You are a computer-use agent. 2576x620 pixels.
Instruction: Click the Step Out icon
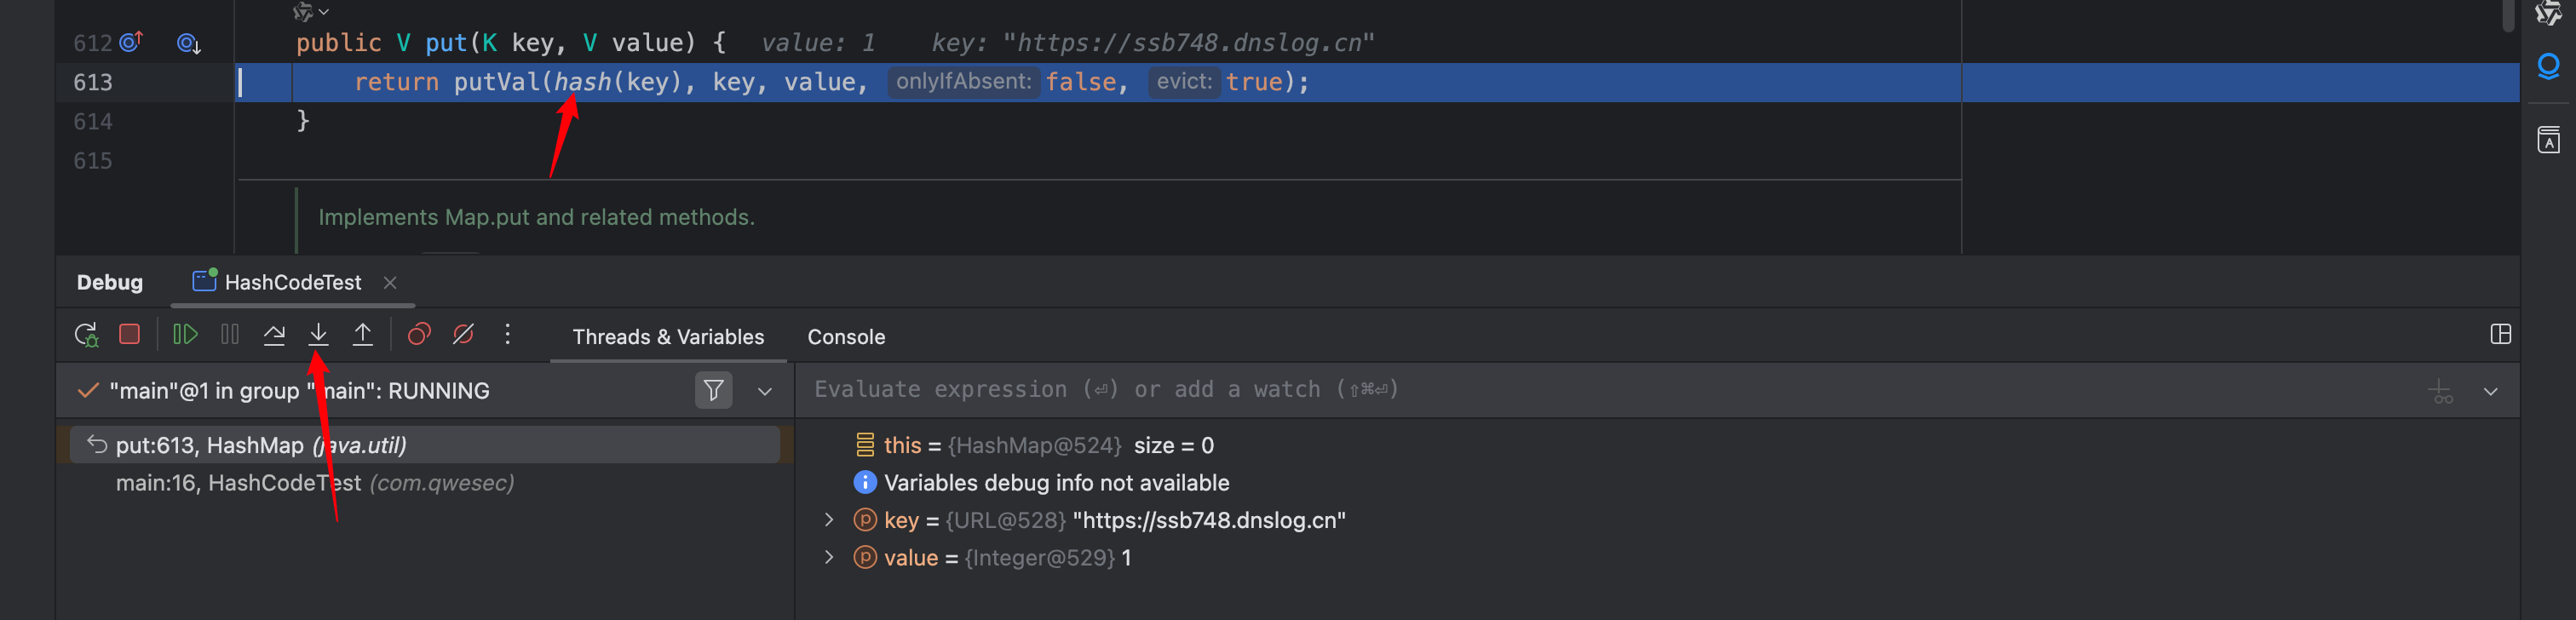[x=363, y=335]
